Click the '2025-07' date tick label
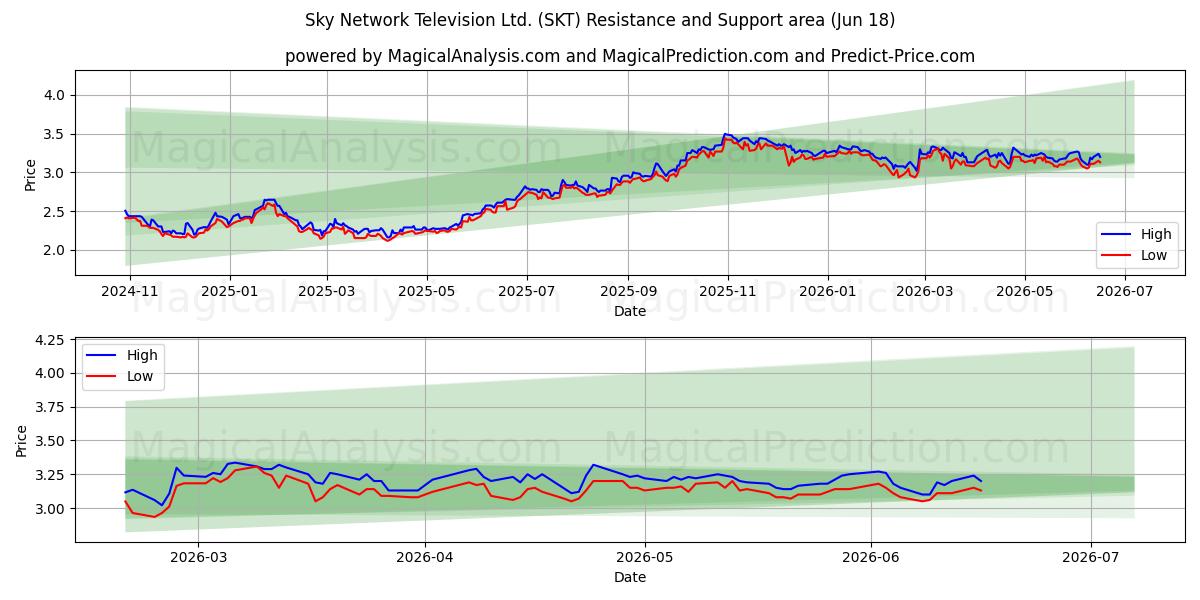This screenshot has width=1200, height=600. pyautogui.click(x=527, y=291)
